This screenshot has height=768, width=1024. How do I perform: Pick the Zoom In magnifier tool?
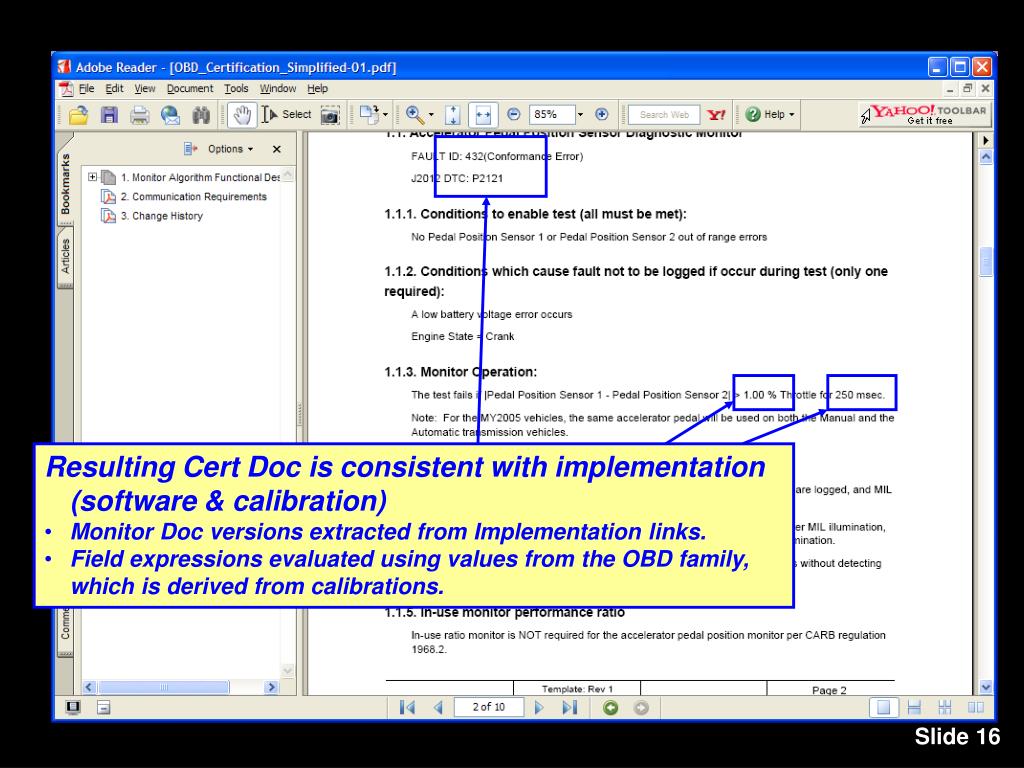click(x=414, y=114)
